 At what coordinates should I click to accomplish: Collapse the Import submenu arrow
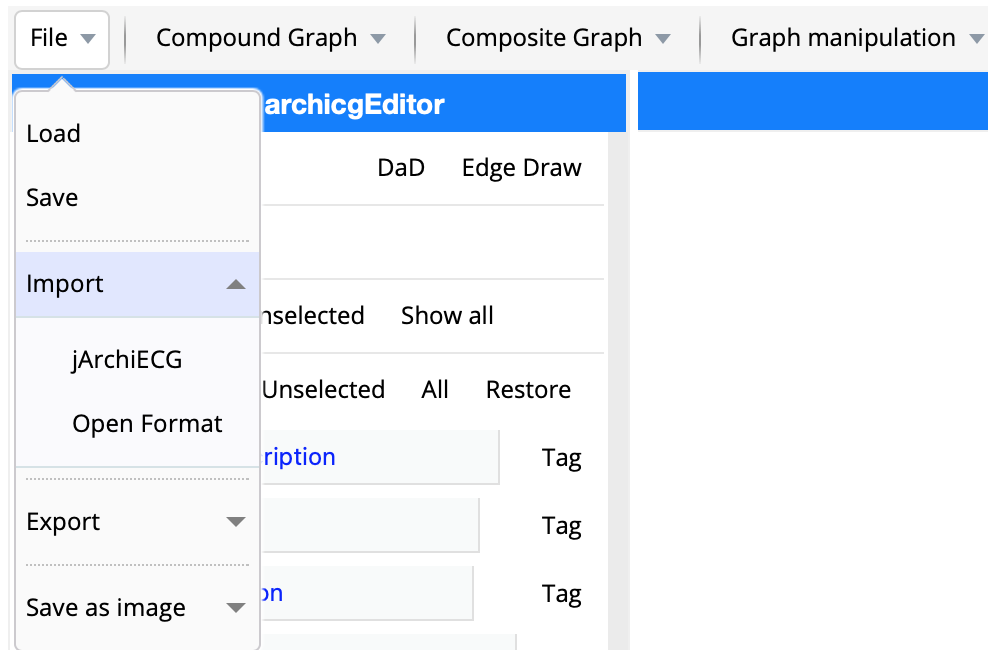(236, 285)
